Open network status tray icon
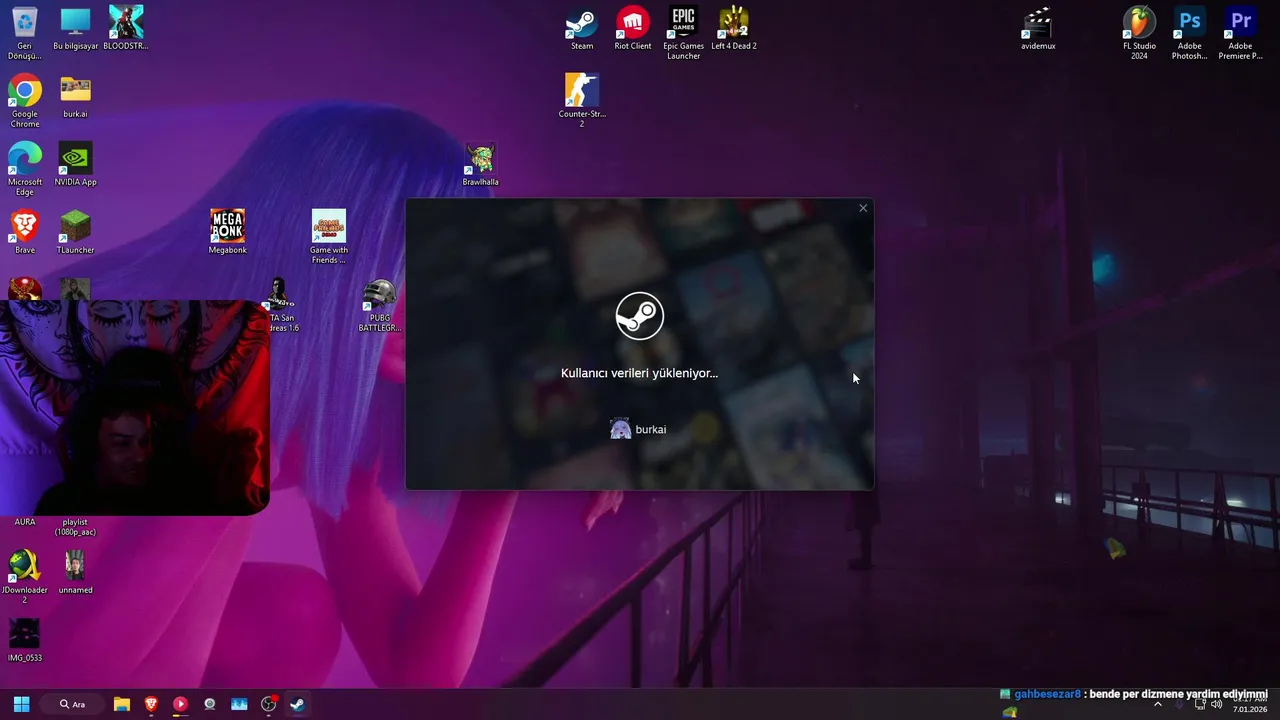The width and height of the screenshot is (1280, 720). tap(1199, 704)
